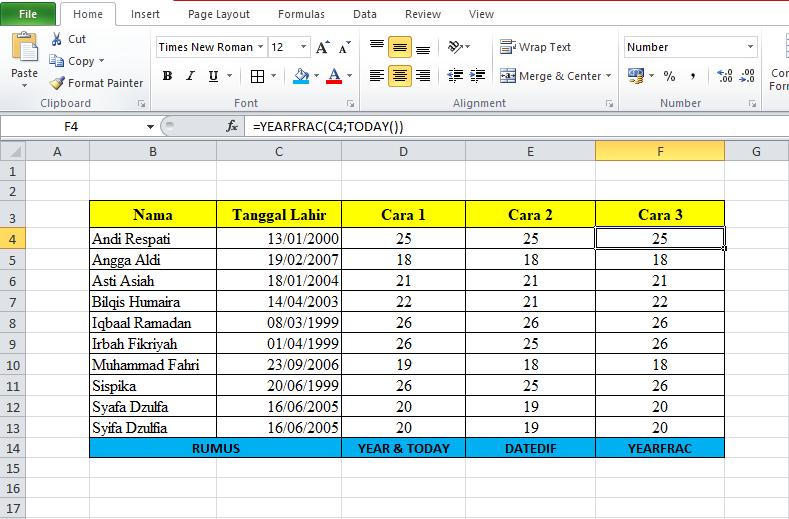The image size is (789, 519).
Task: Open Copy options arrow
Action: 101,61
